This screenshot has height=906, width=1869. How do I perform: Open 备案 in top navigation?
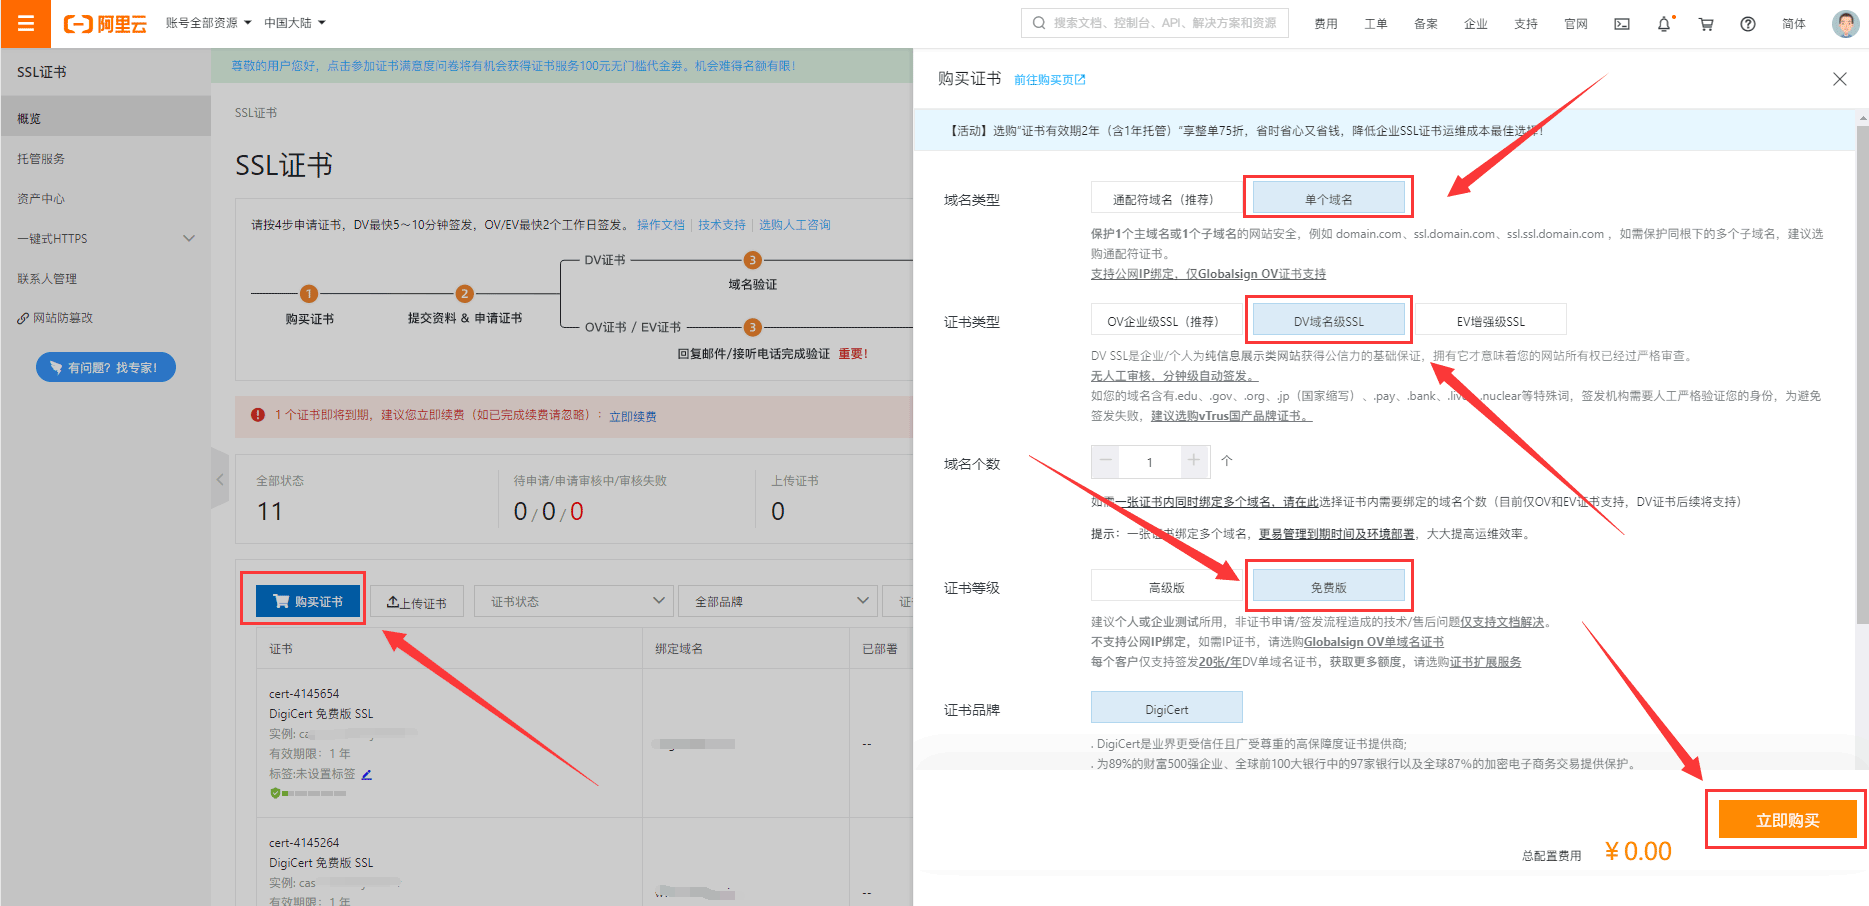pos(1426,24)
